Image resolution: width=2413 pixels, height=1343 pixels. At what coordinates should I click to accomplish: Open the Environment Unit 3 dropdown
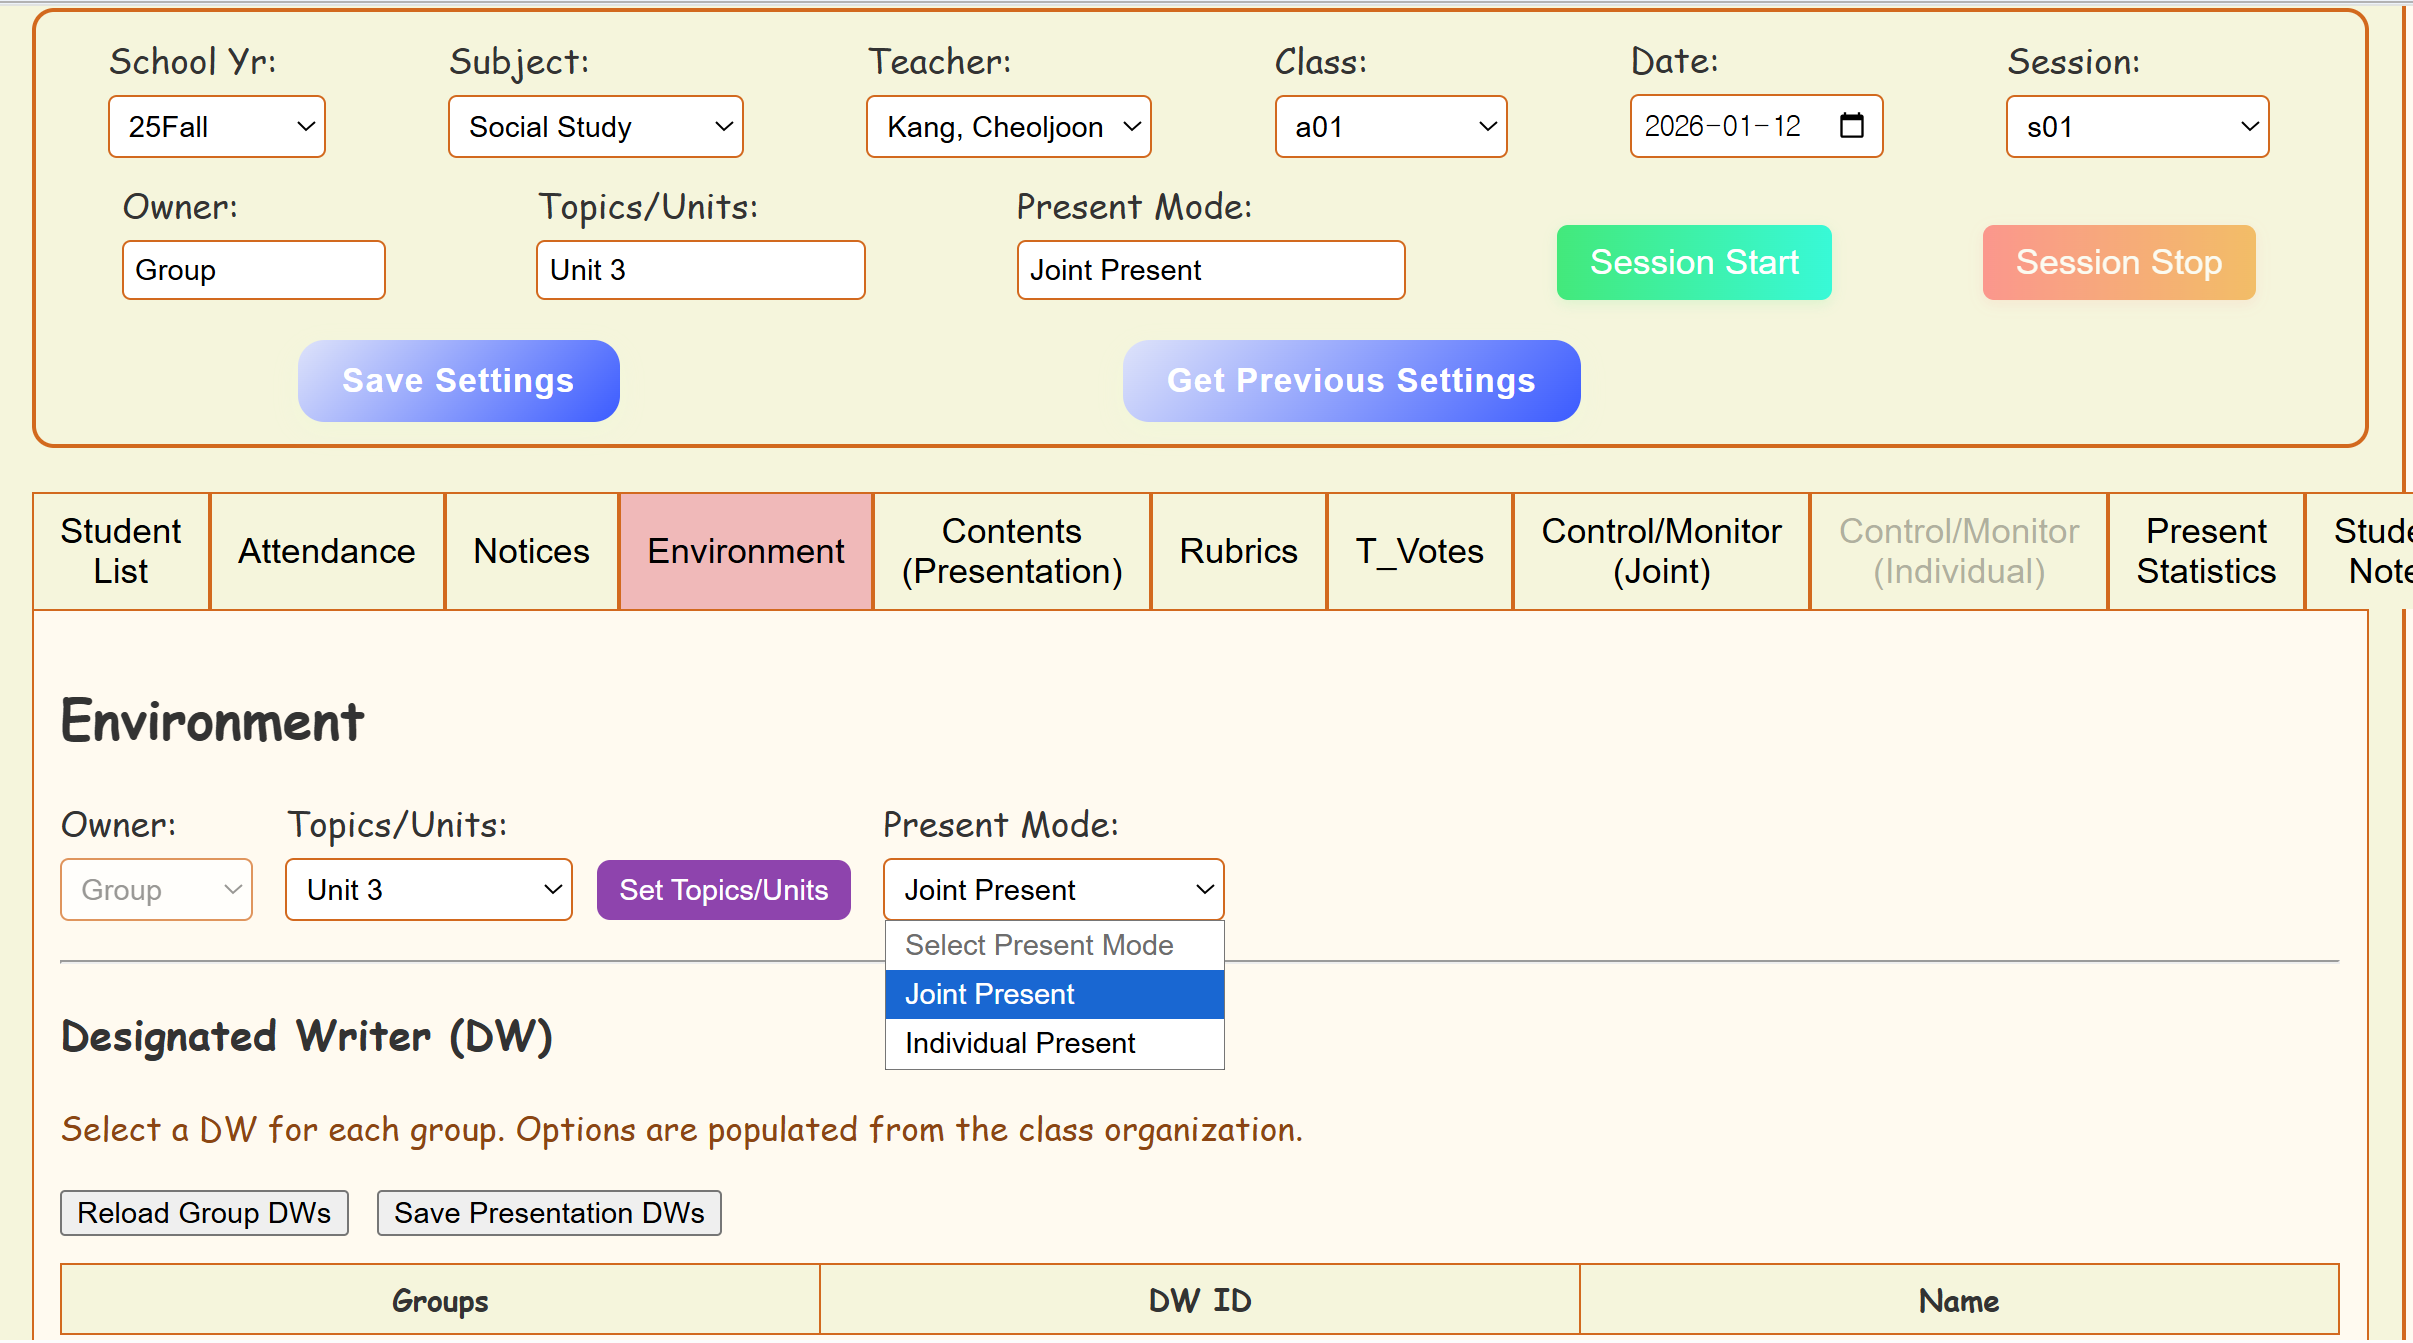pos(428,890)
